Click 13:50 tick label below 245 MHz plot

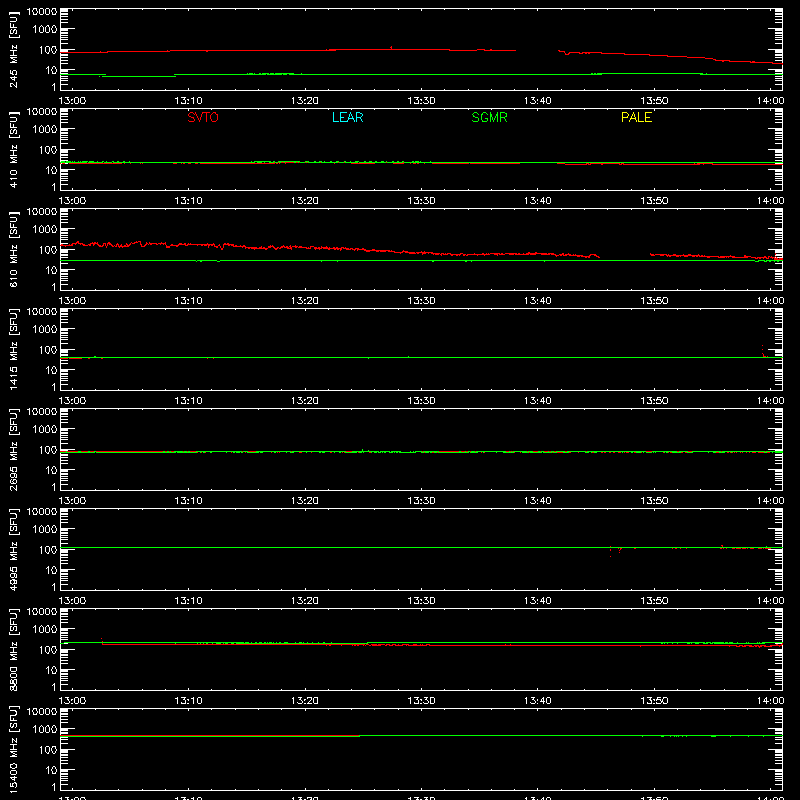click(x=654, y=101)
